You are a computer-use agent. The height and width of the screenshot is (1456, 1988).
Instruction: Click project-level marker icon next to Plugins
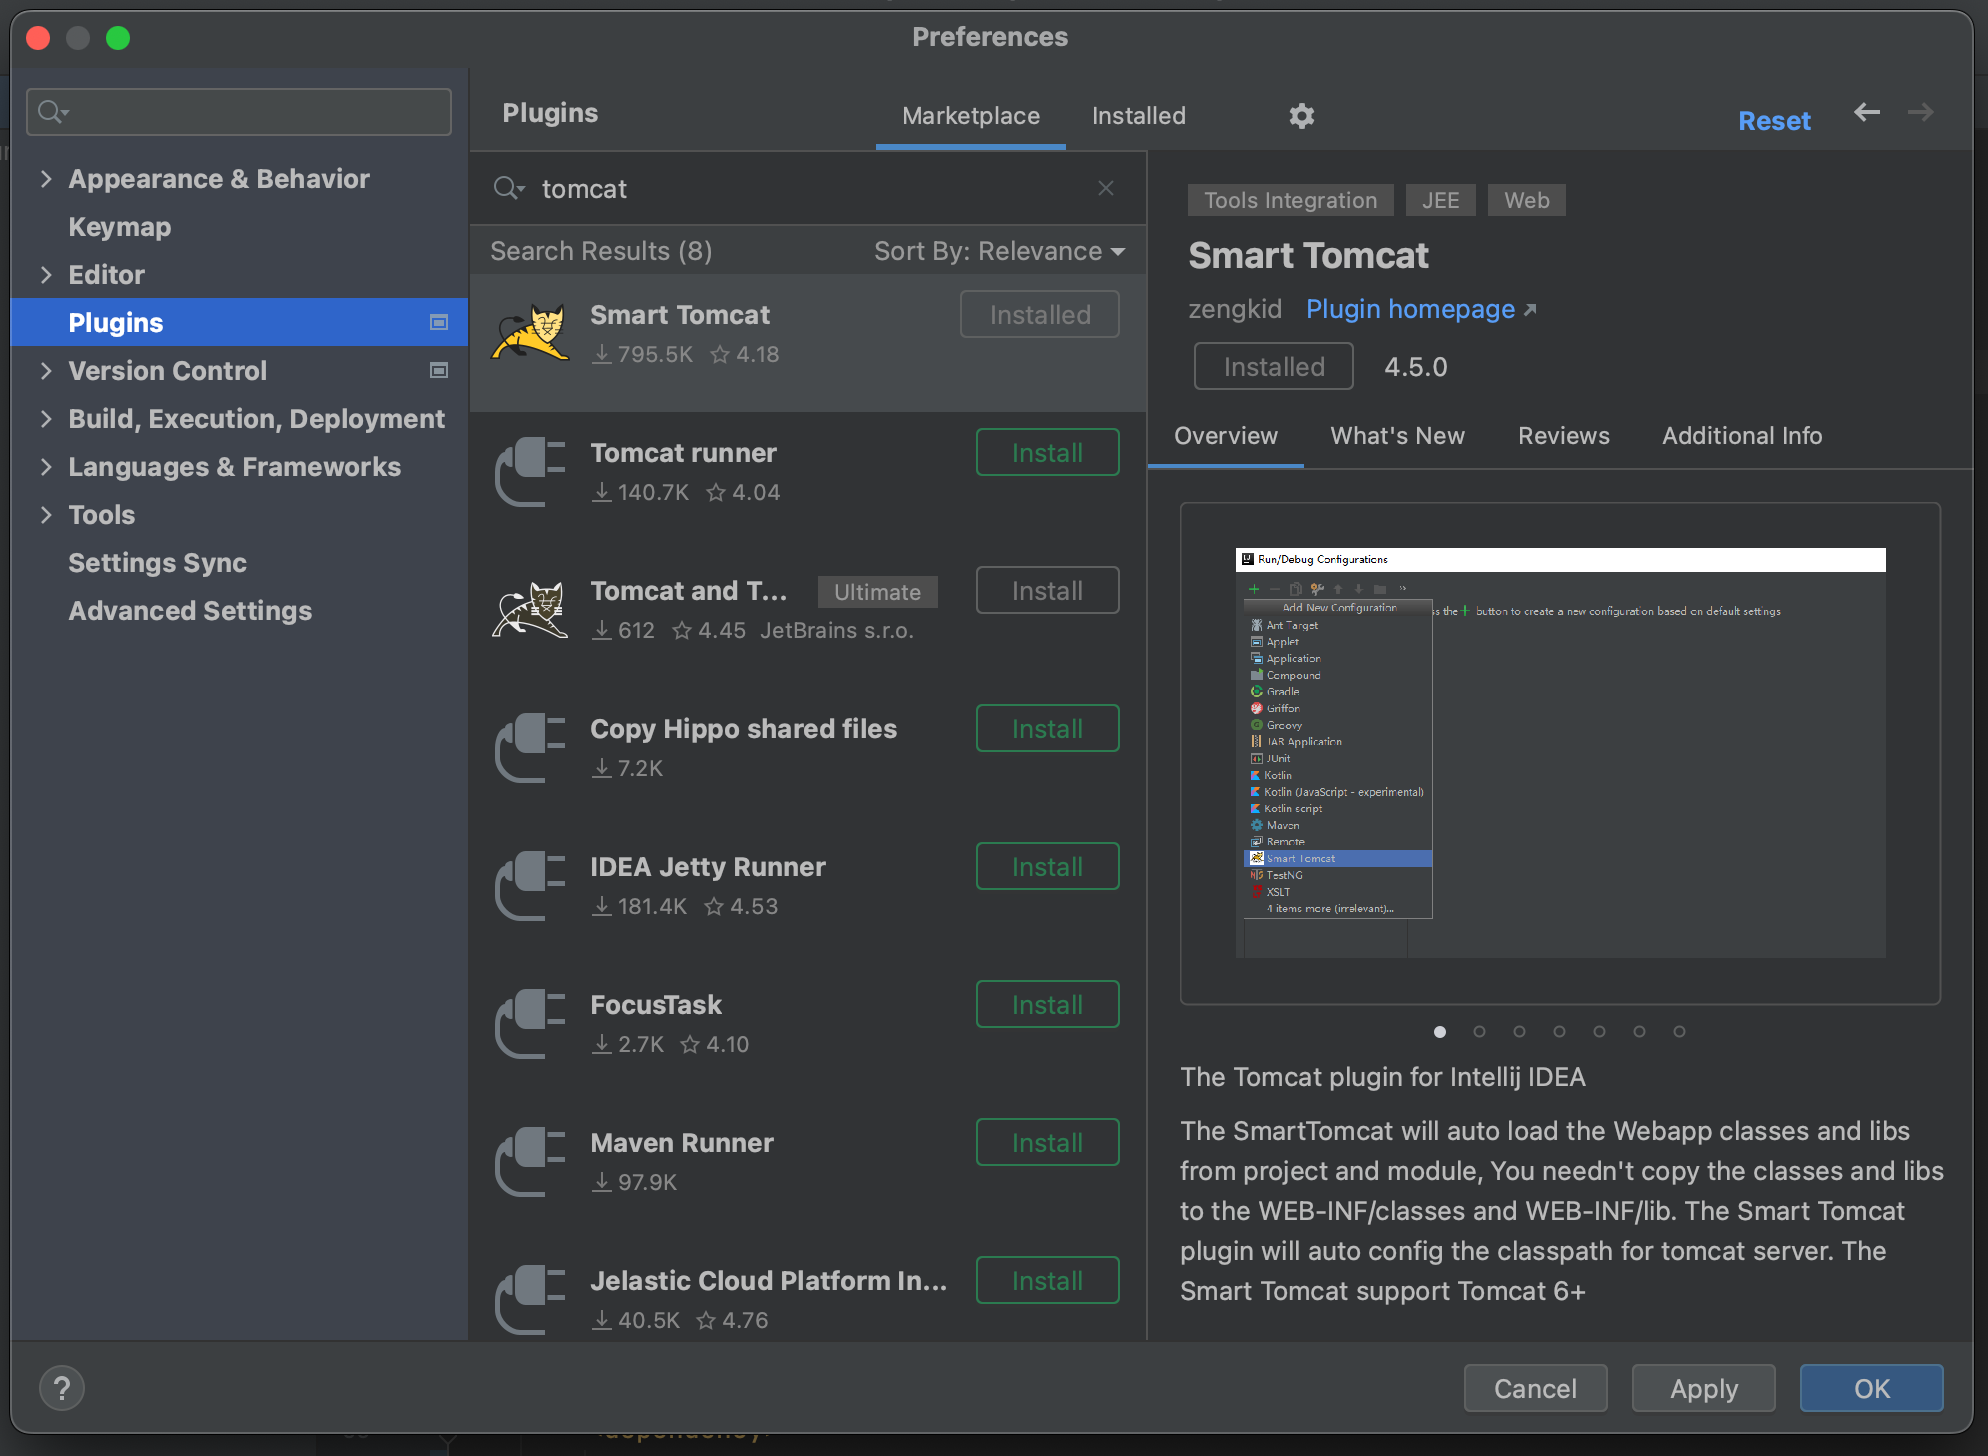coord(438,322)
